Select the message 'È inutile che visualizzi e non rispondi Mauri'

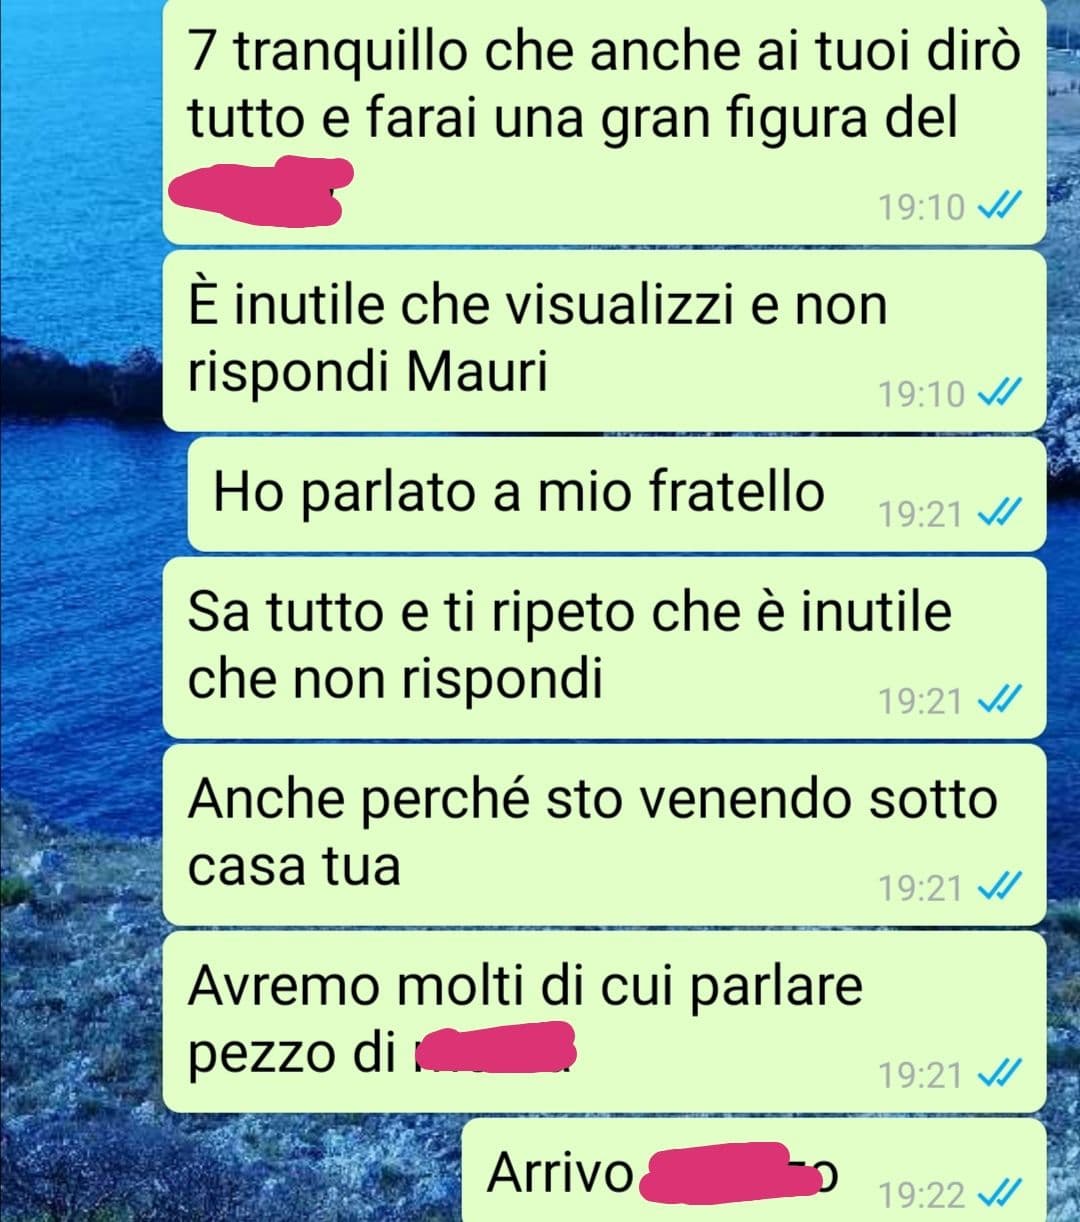click(604, 341)
